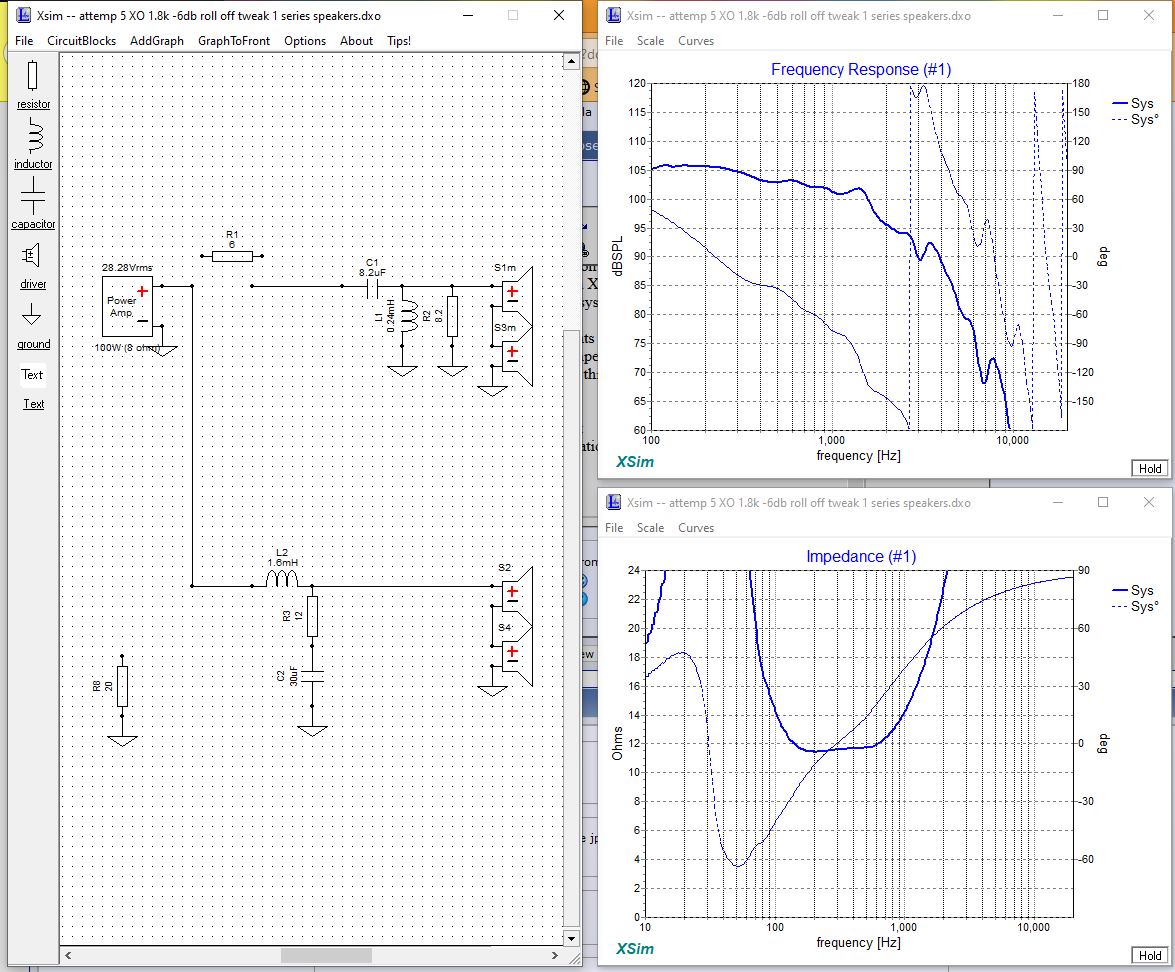Open the Options menu
Image resolution: width=1175 pixels, height=972 pixels.
pyautogui.click(x=305, y=40)
